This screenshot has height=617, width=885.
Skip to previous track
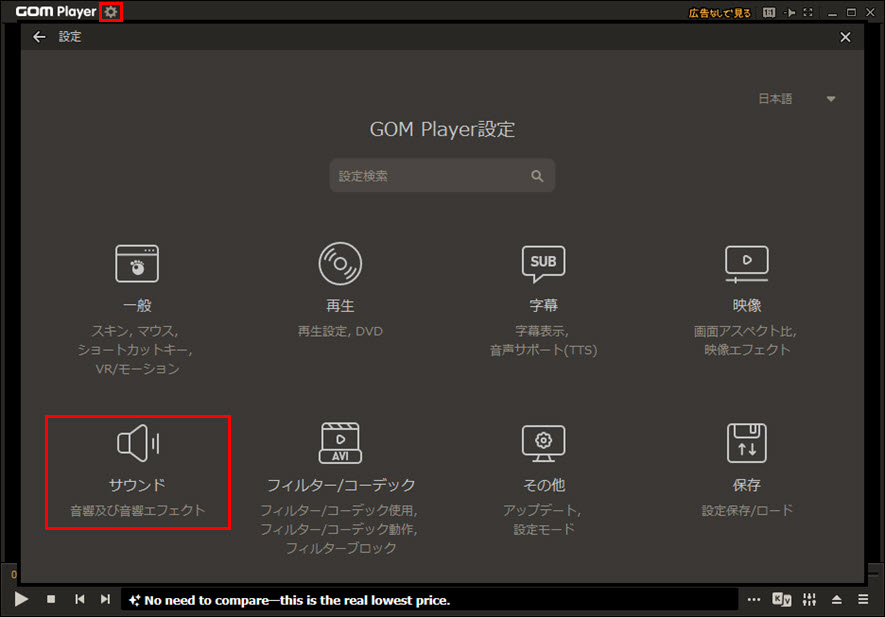80,599
